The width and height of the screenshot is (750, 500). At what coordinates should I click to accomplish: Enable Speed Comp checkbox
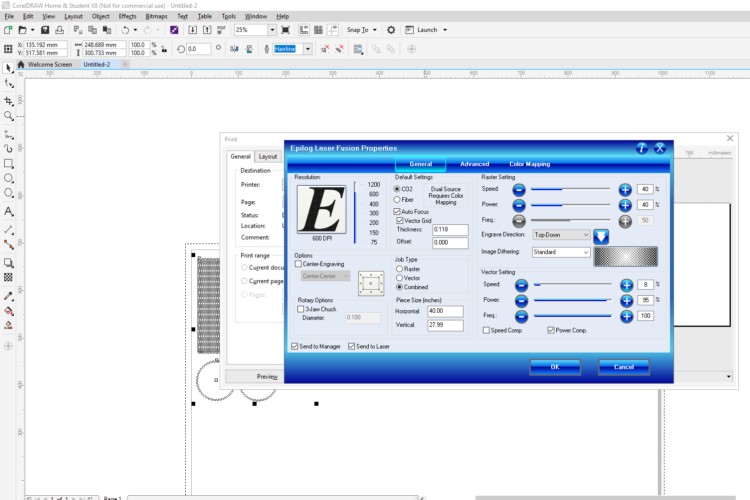(486, 330)
